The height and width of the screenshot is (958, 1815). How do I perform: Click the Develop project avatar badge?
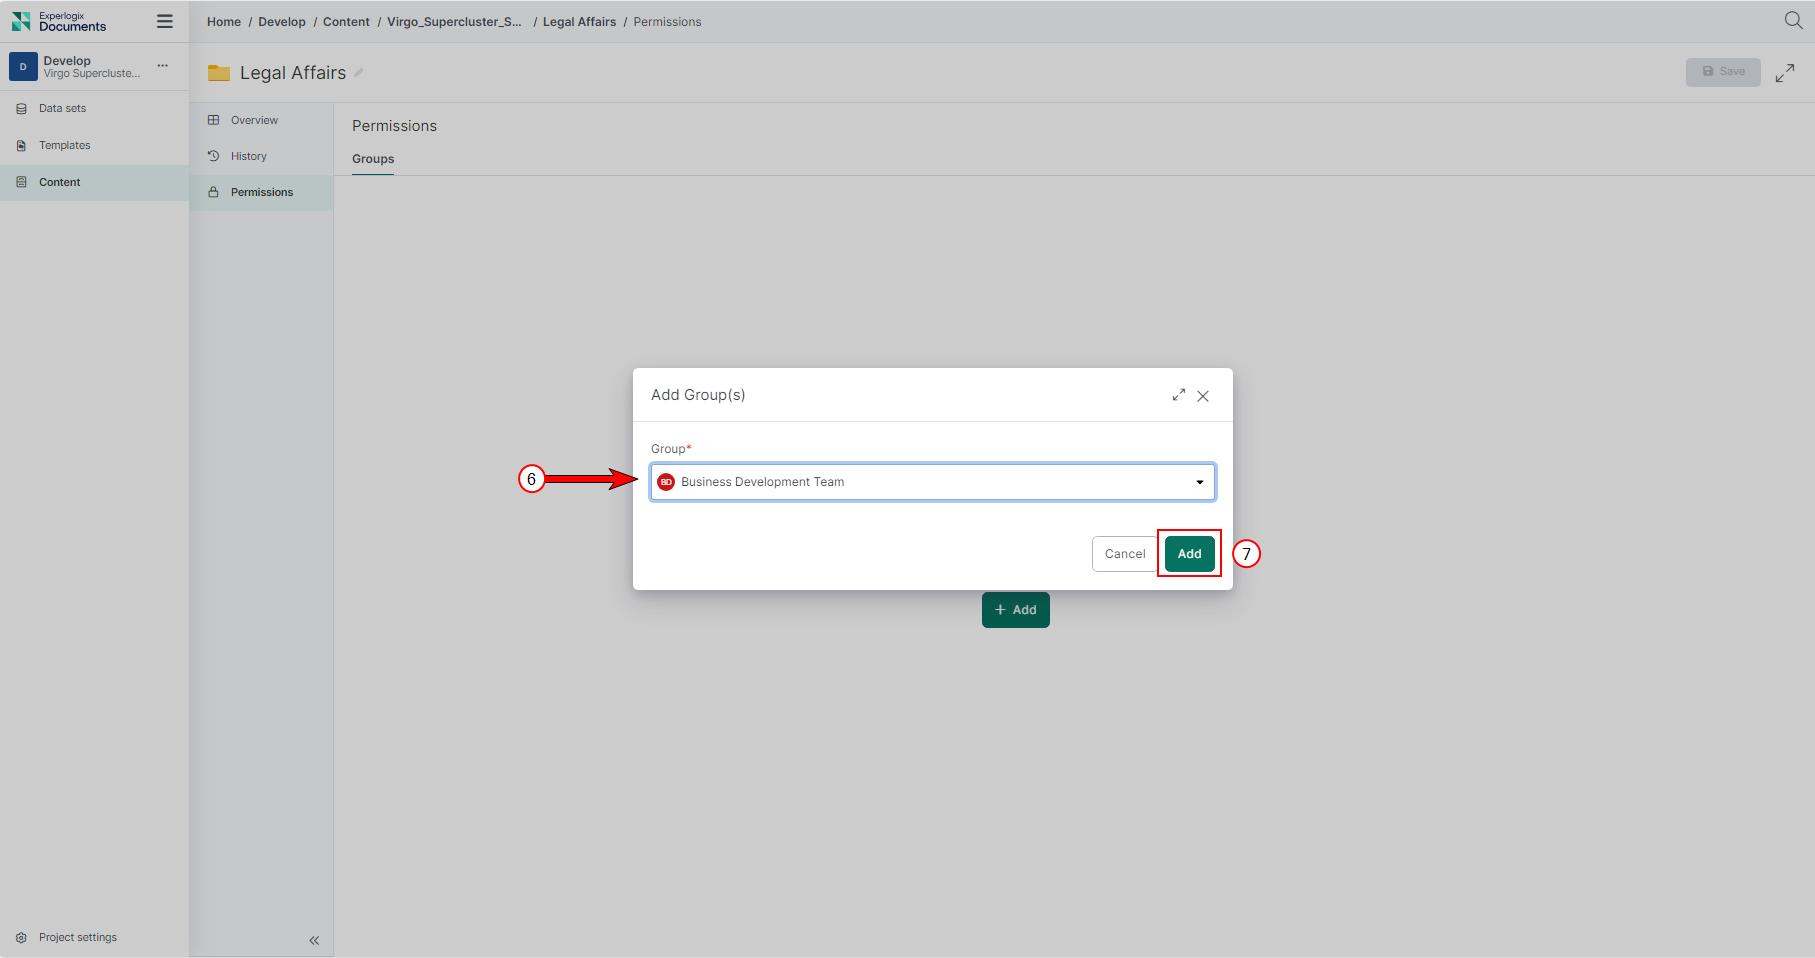pos(23,67)
